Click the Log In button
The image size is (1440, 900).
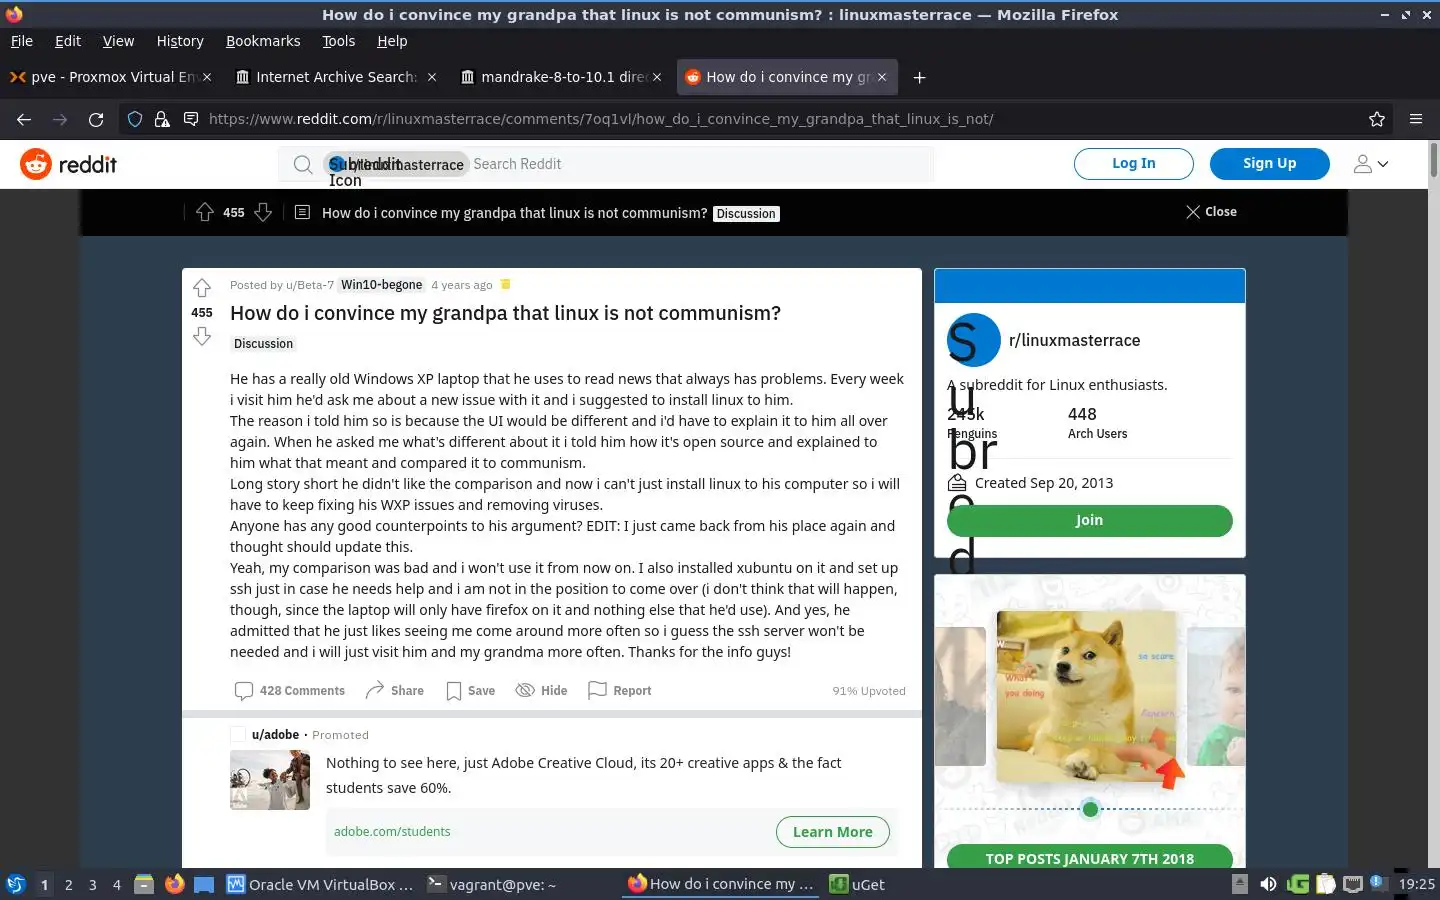(x=1134, y=164)
